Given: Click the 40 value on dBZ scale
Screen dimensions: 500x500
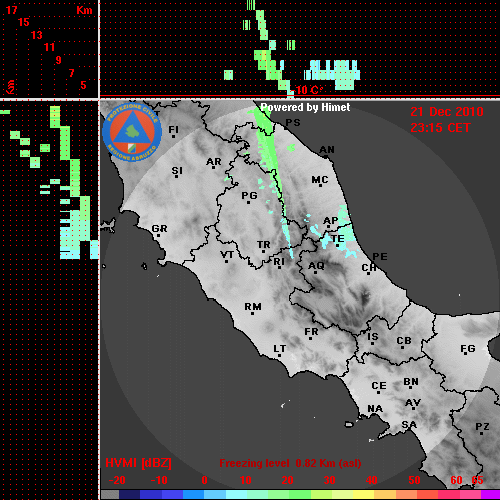Looking at the screenshot, I should click(372, 480).
